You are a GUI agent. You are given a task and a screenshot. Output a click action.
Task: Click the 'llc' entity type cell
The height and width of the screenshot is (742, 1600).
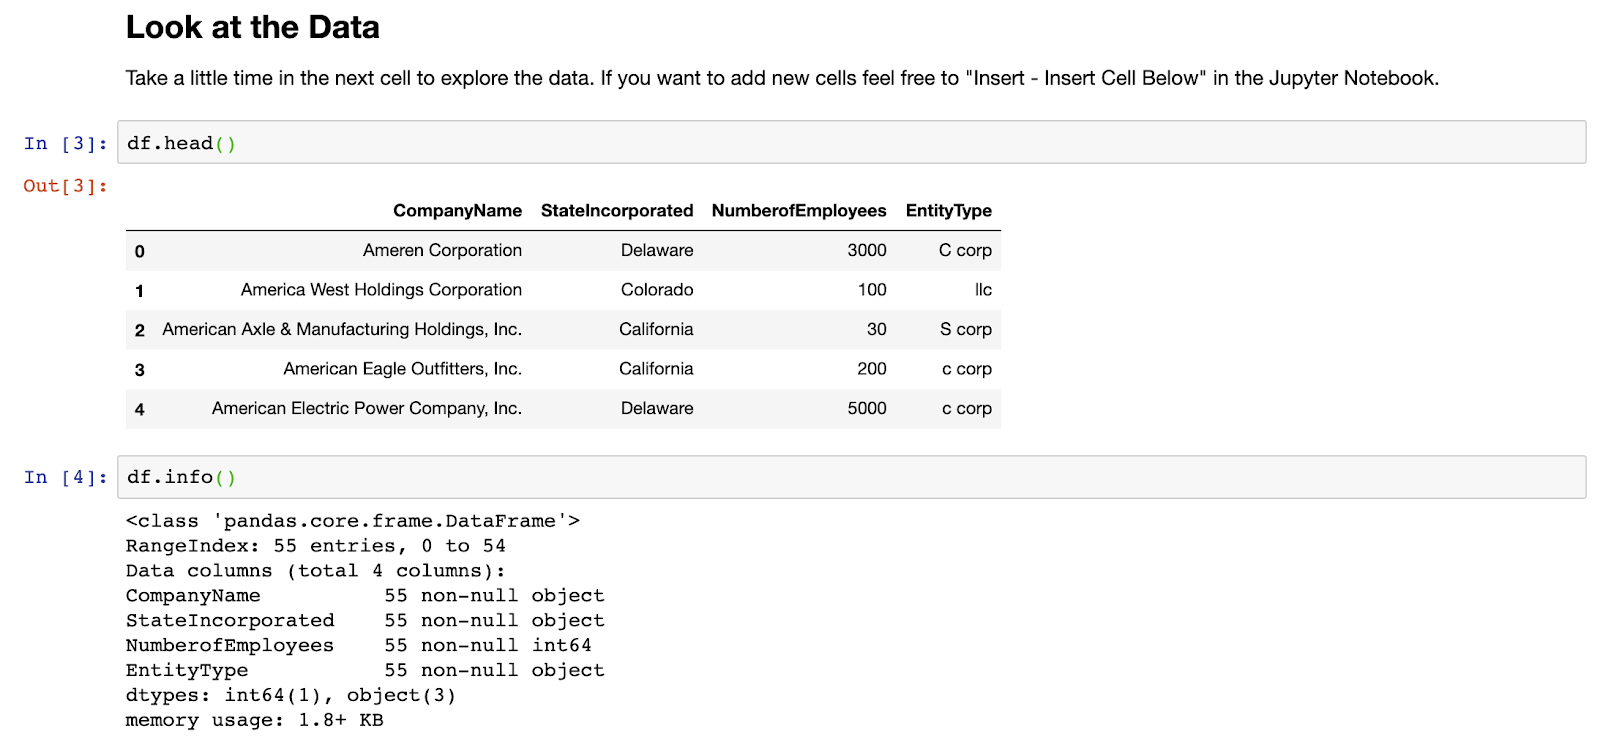pyautogui.click(x=984, y=289)
